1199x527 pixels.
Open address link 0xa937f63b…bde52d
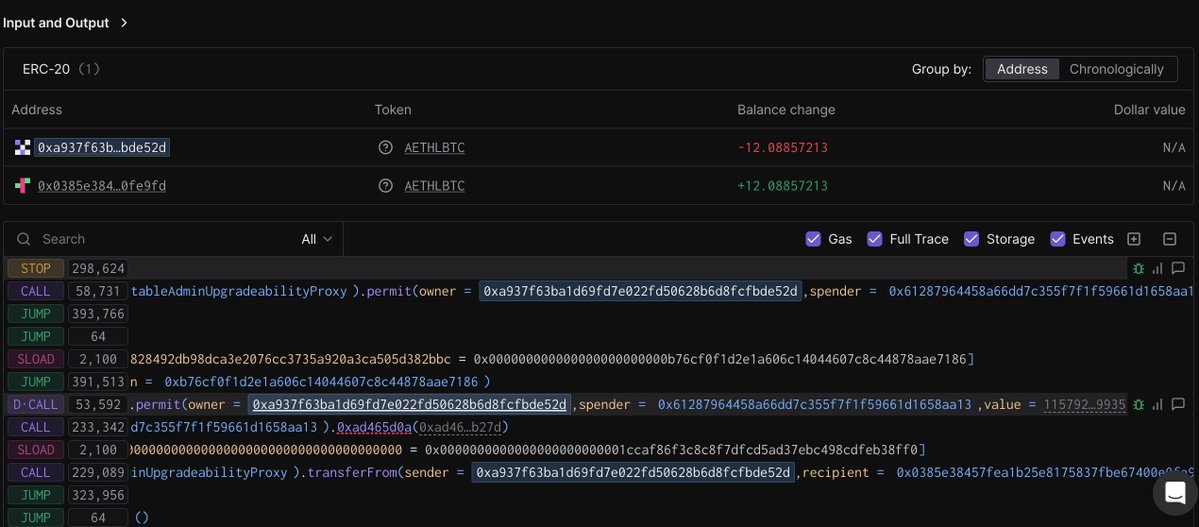(103, 148)
